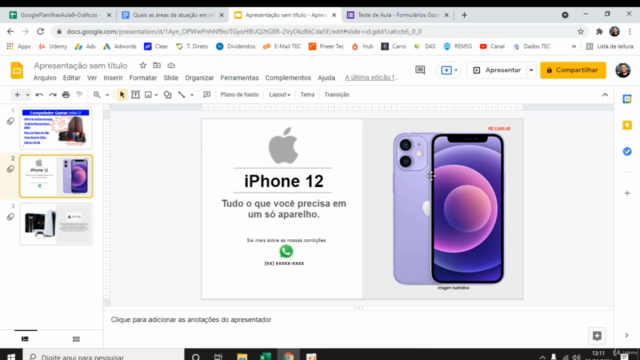The width and height of the screenshot is (640, 360).
Task: Switch to filmstrip view
Action: [25, 339]
